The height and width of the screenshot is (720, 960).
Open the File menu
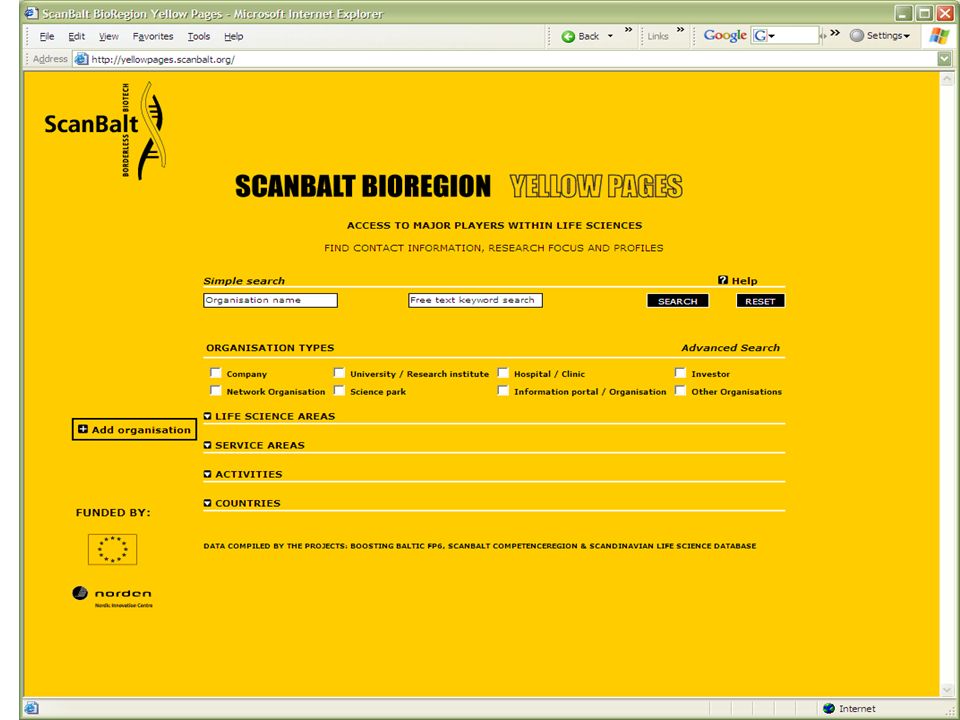coord(47,36)
